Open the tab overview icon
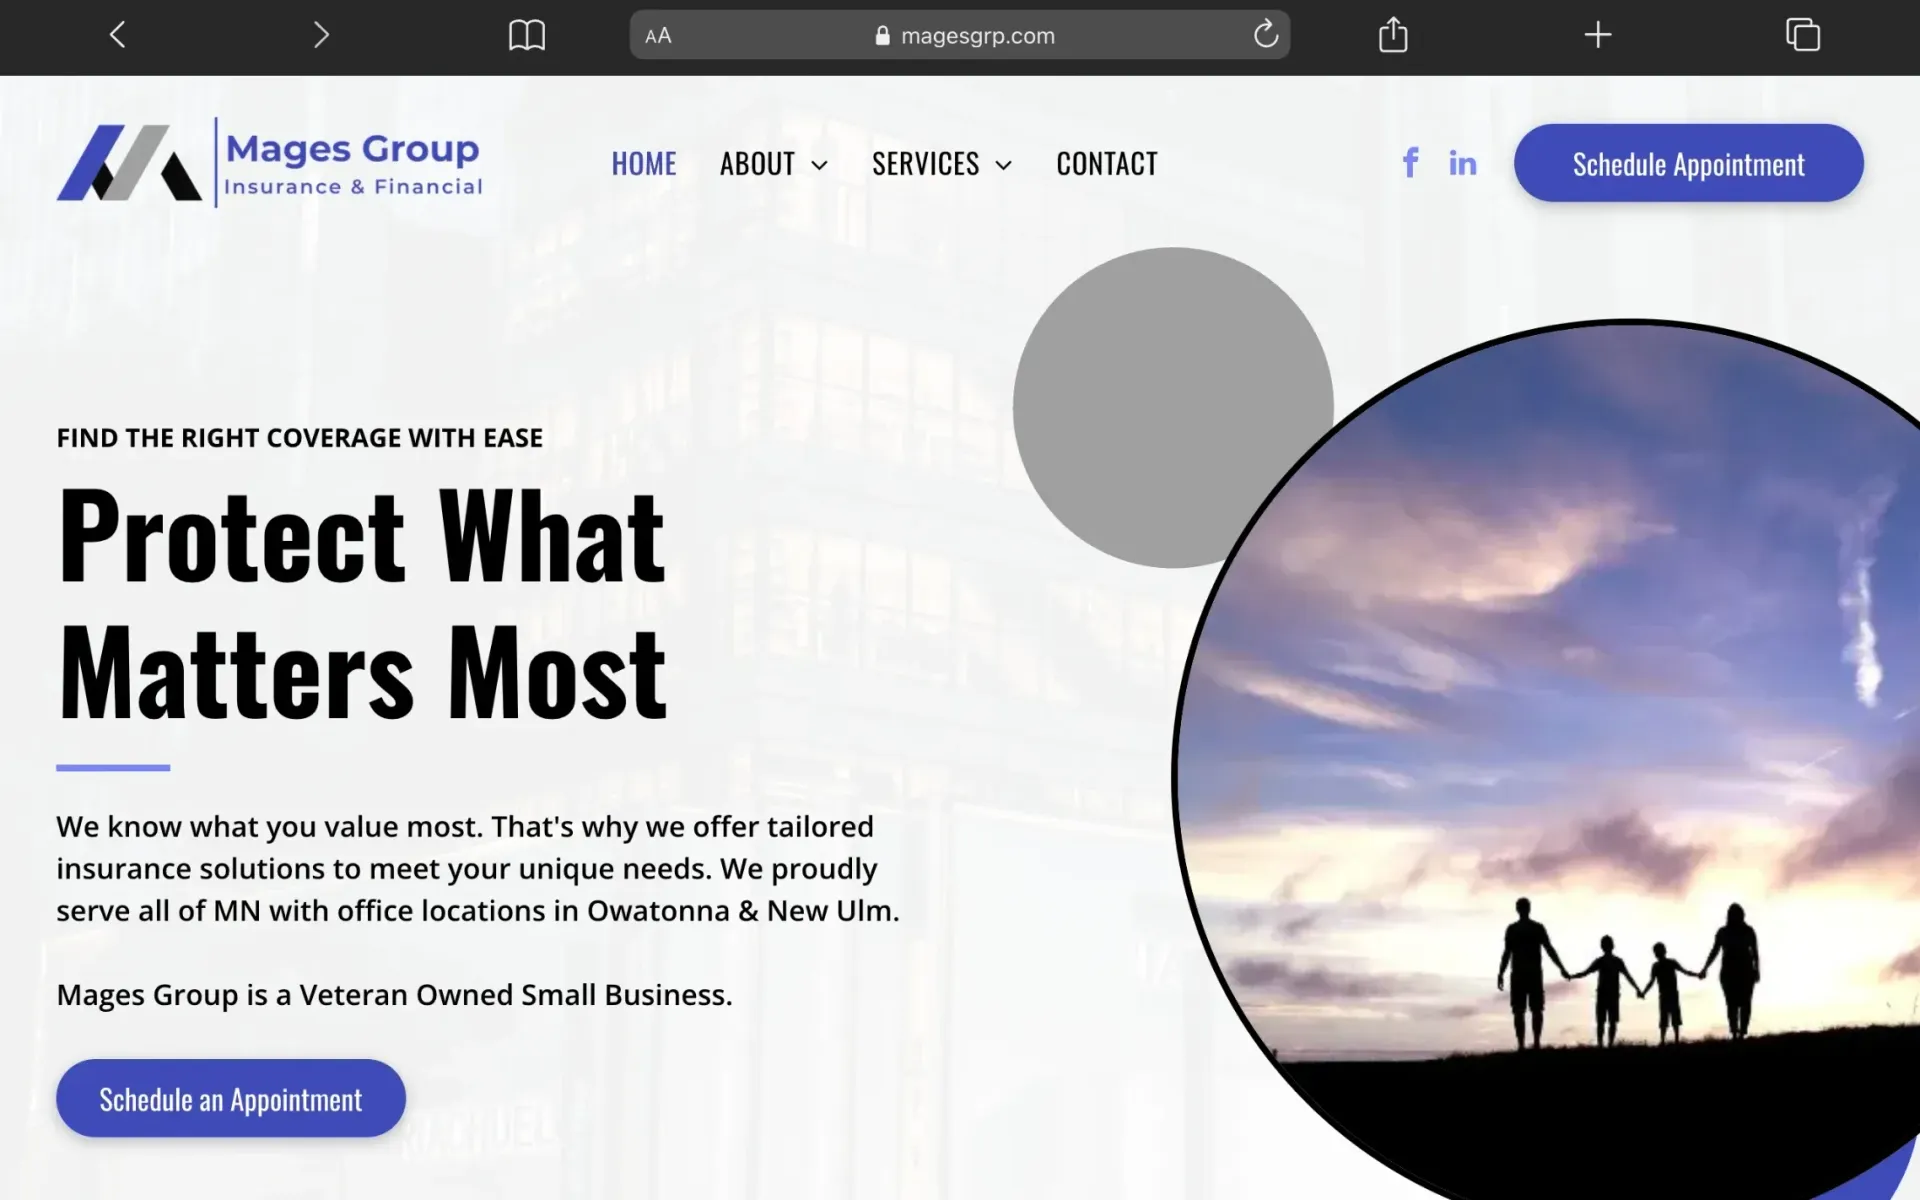This screenshot has width=1920, height=1200. coord(1803,34)
